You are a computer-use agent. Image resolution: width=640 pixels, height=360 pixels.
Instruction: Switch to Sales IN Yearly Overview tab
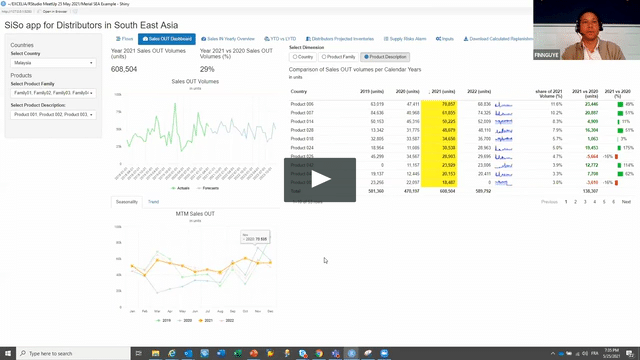point(228,39)
